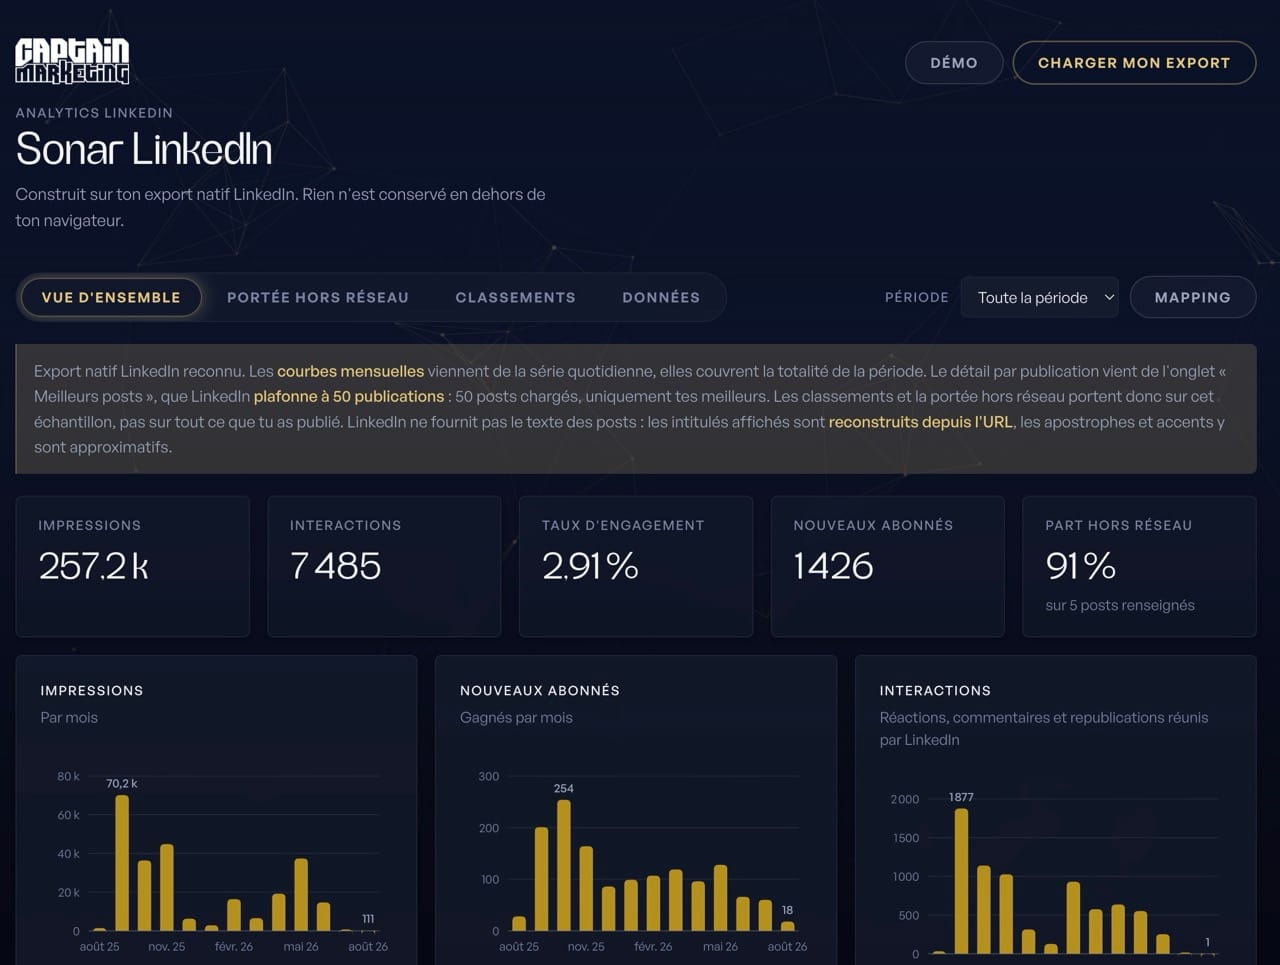The image size is (1280, 965).
Task: Click the '7 485' interactions value
Action: click(335, 566)
